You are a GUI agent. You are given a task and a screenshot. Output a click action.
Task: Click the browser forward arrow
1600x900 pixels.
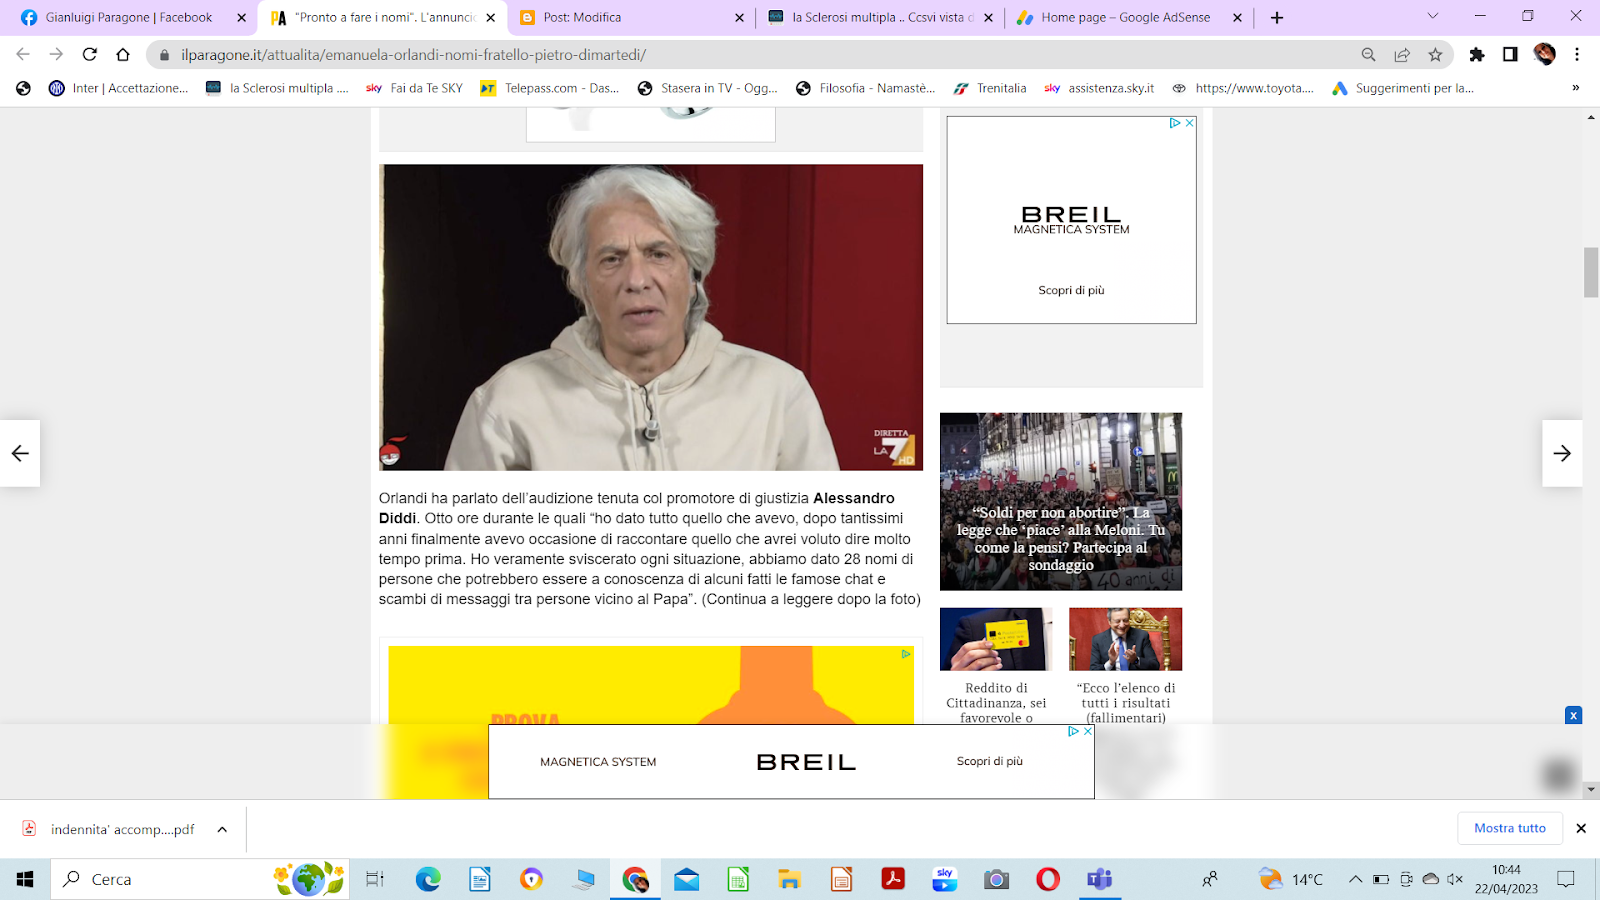[x=56, y=55]
